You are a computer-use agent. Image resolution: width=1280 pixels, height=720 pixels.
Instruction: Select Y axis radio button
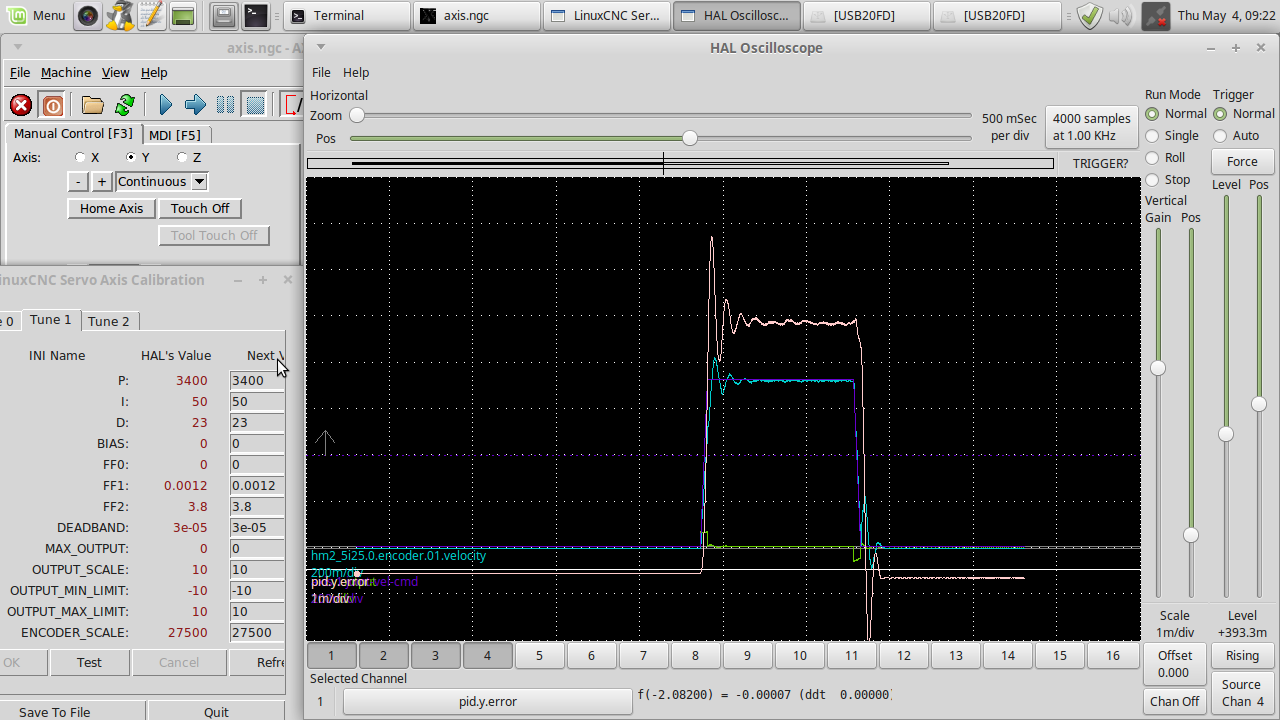[131, 157]
